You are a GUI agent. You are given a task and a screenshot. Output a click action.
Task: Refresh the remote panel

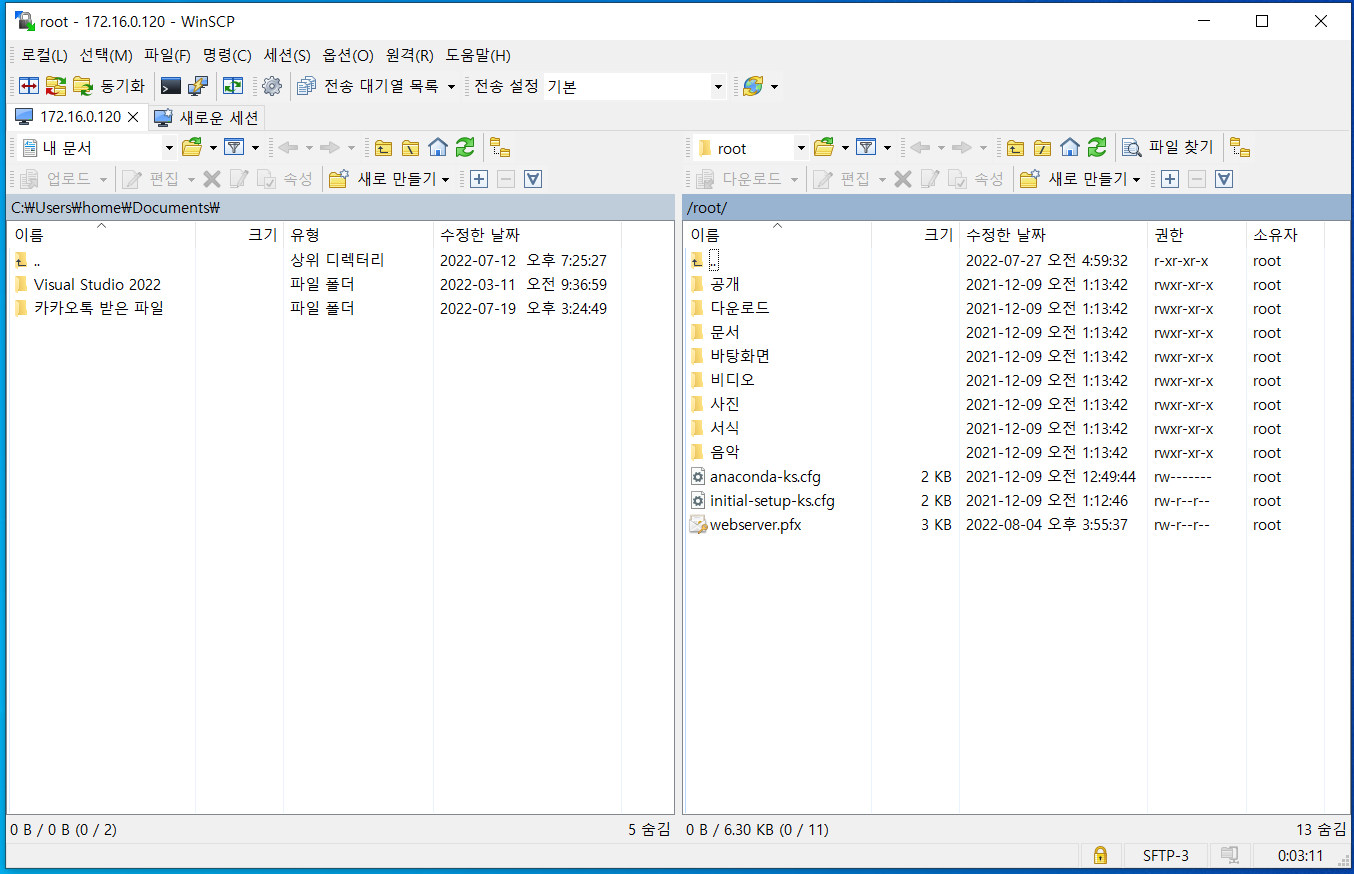coord(1097,148)
